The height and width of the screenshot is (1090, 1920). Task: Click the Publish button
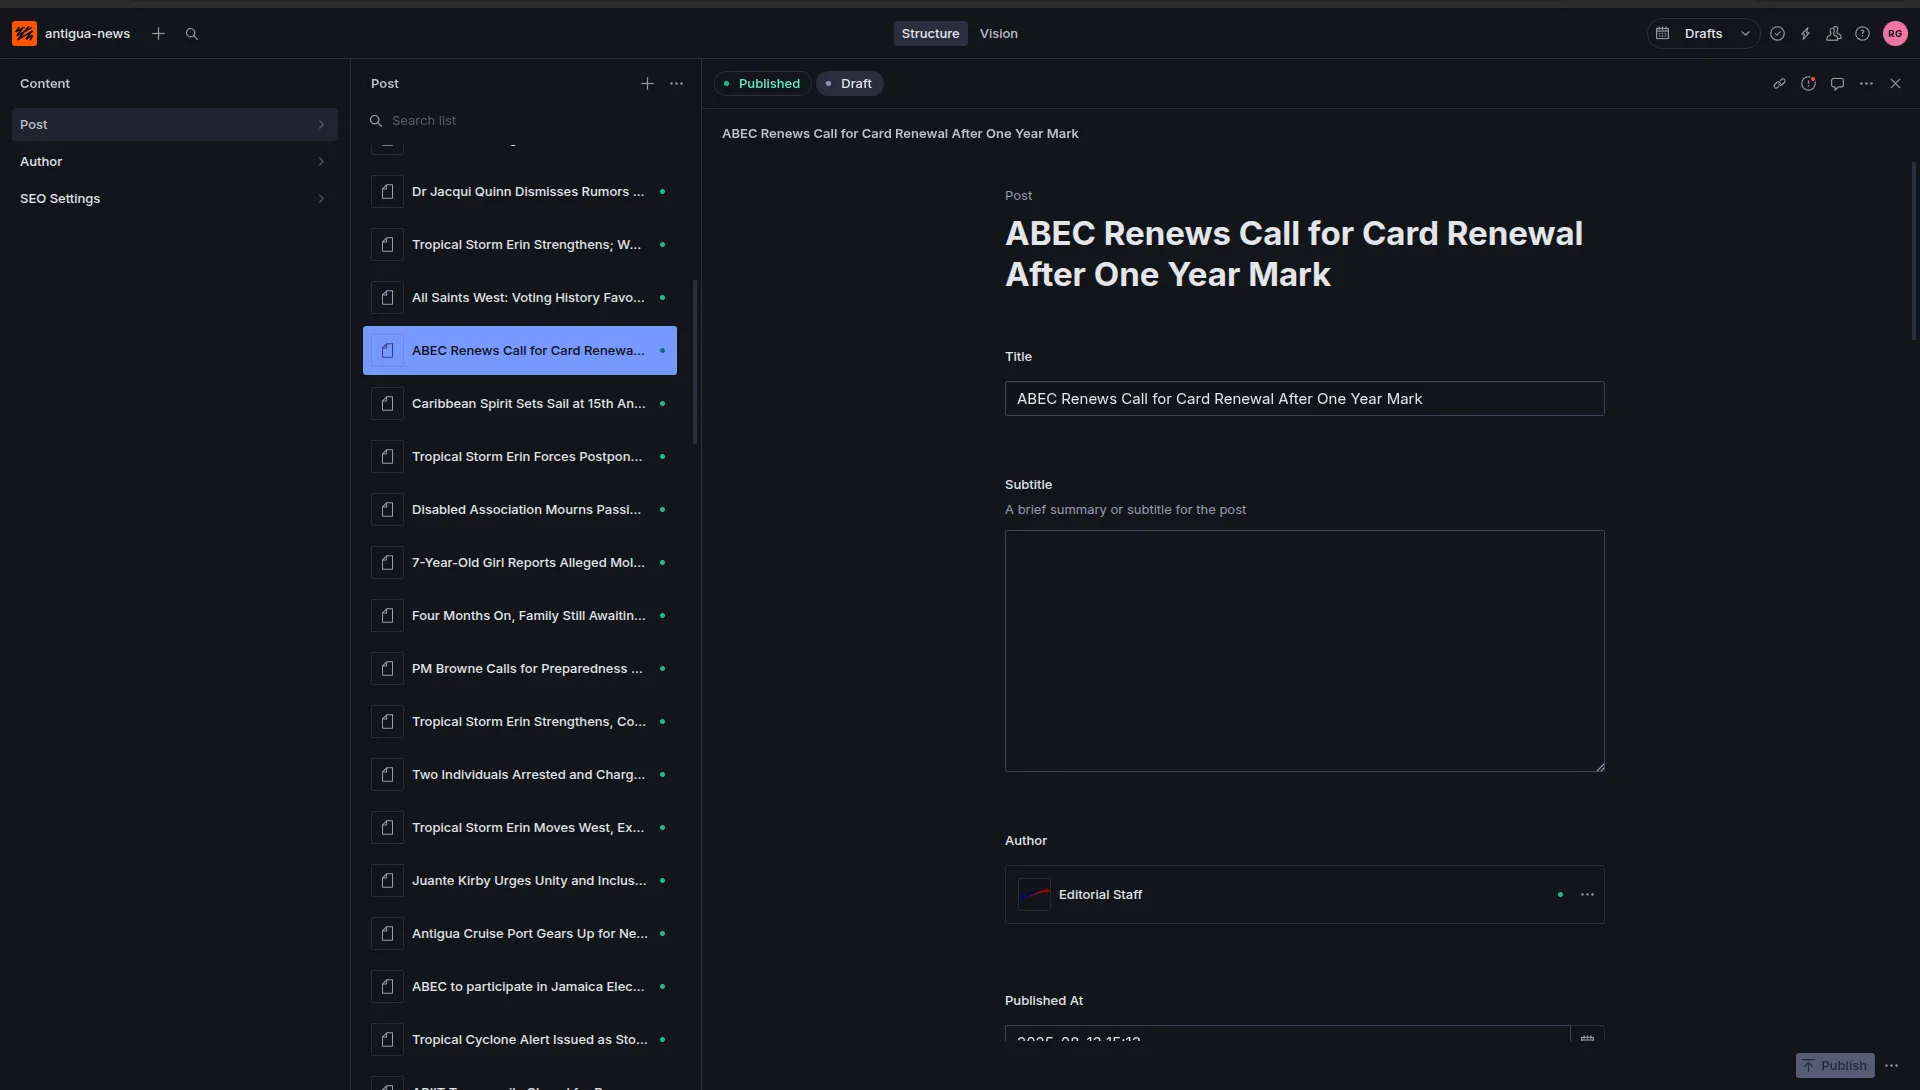pyautogui.click(x=1835, y=1066)
